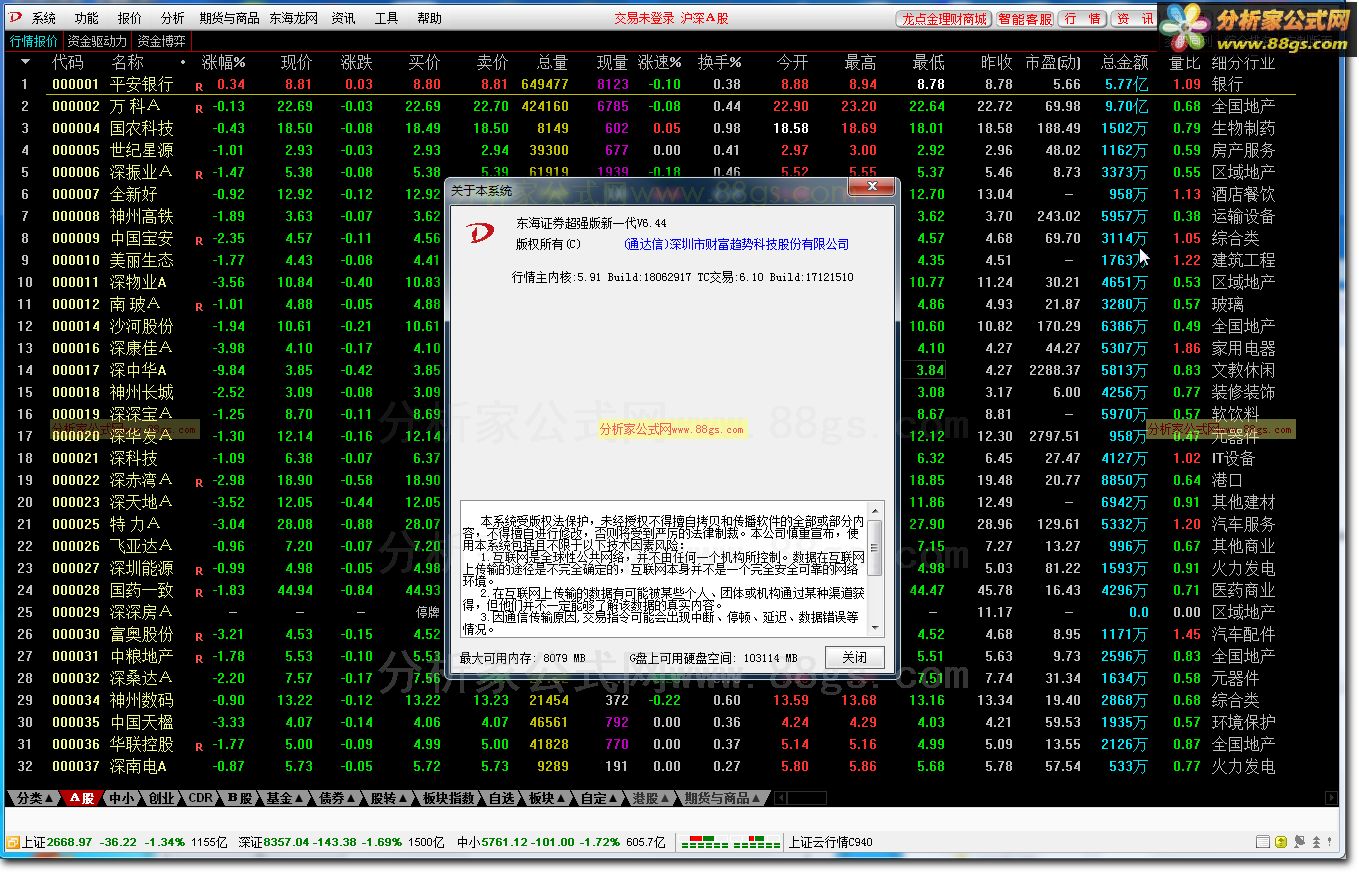Select the 神州数码 stock name
Viewport: 1359px width, 872px height.
click(x=141, y=700)
